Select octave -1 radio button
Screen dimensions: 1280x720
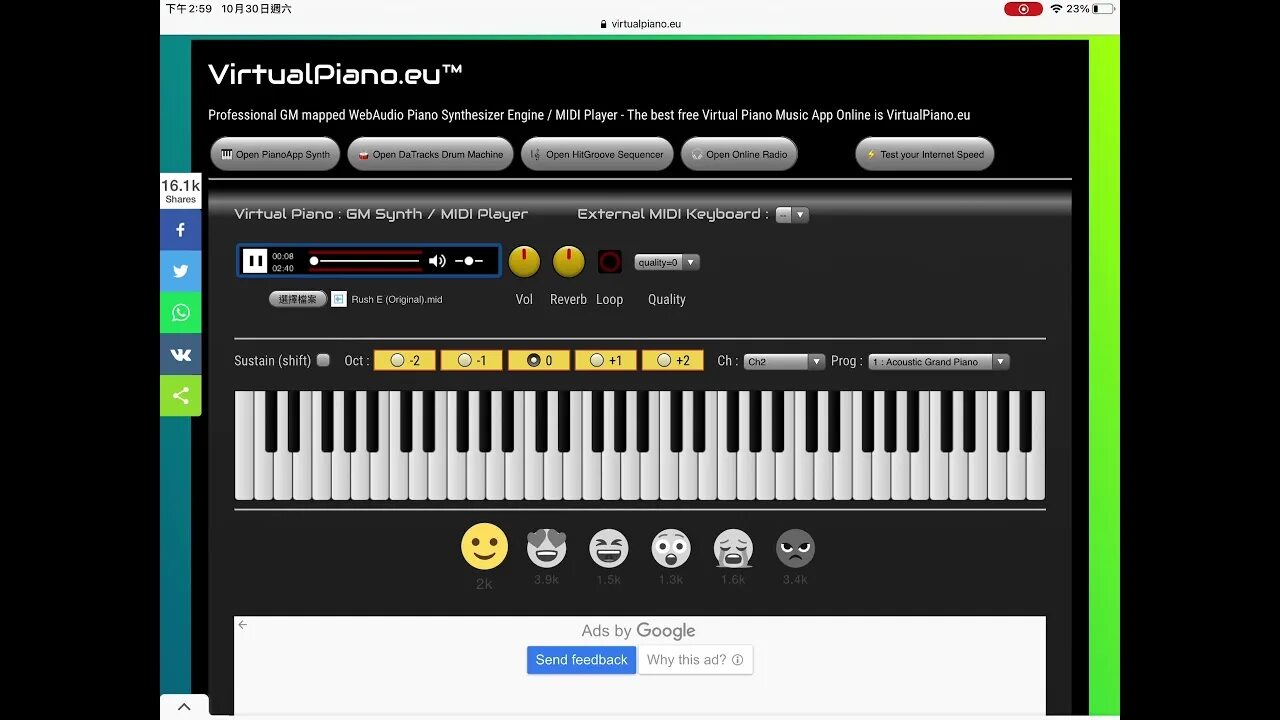coord(472,360)
